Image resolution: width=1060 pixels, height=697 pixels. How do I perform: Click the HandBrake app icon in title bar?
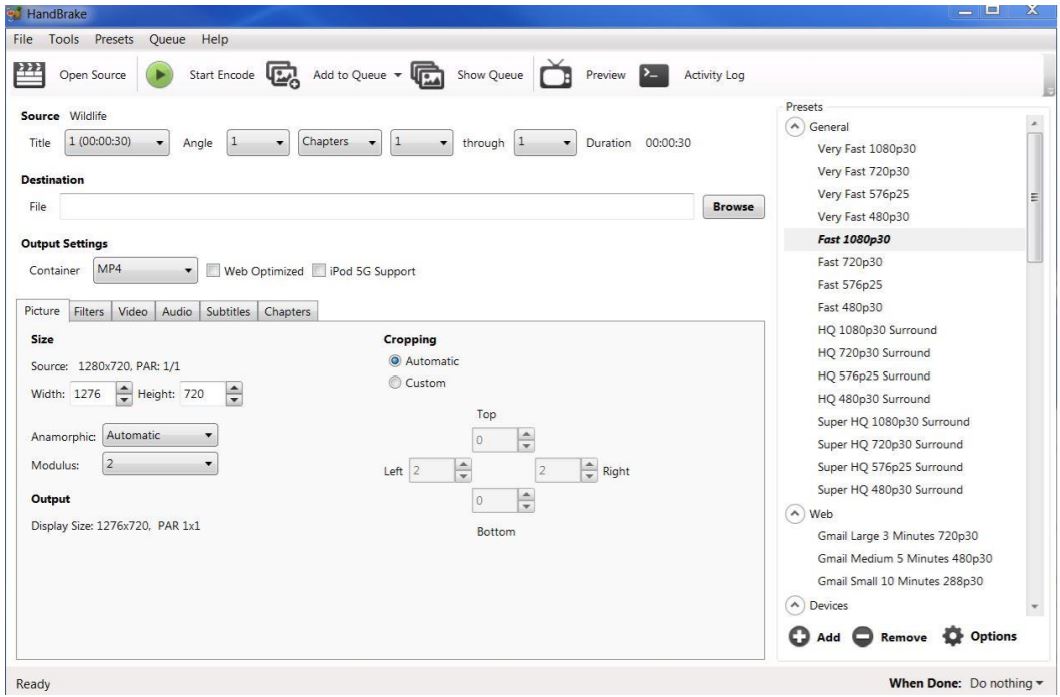15,14
